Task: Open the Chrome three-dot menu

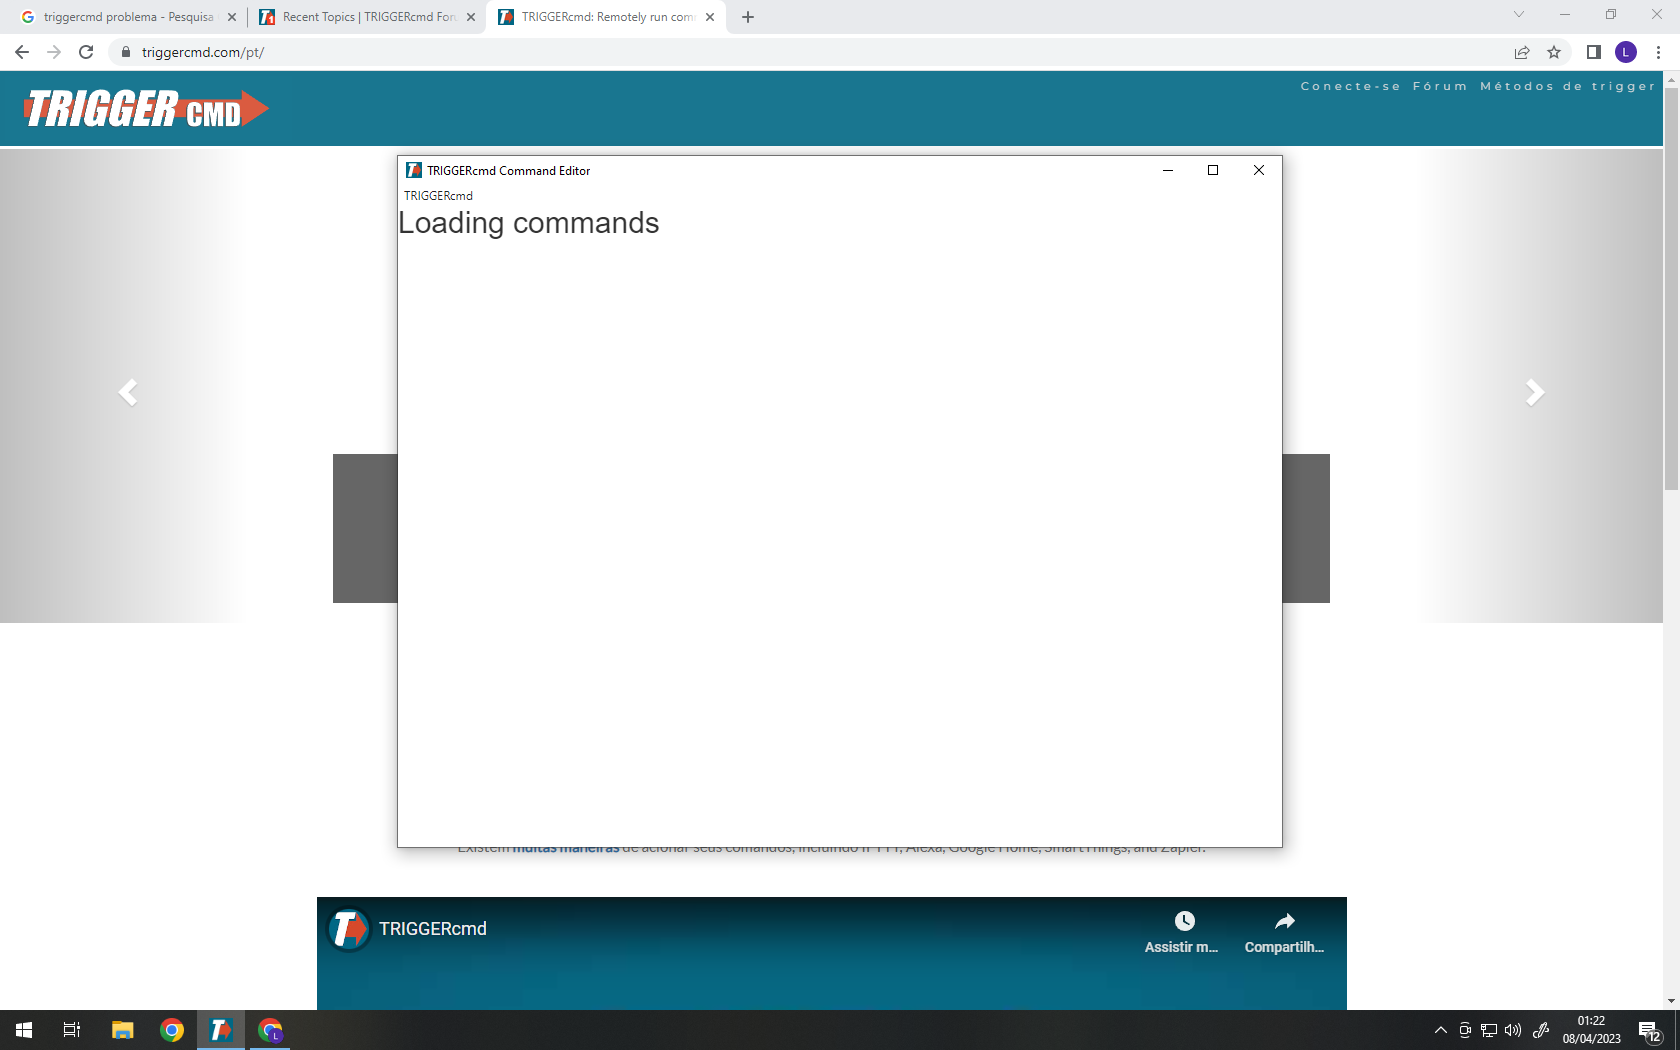Action: 1658,52
